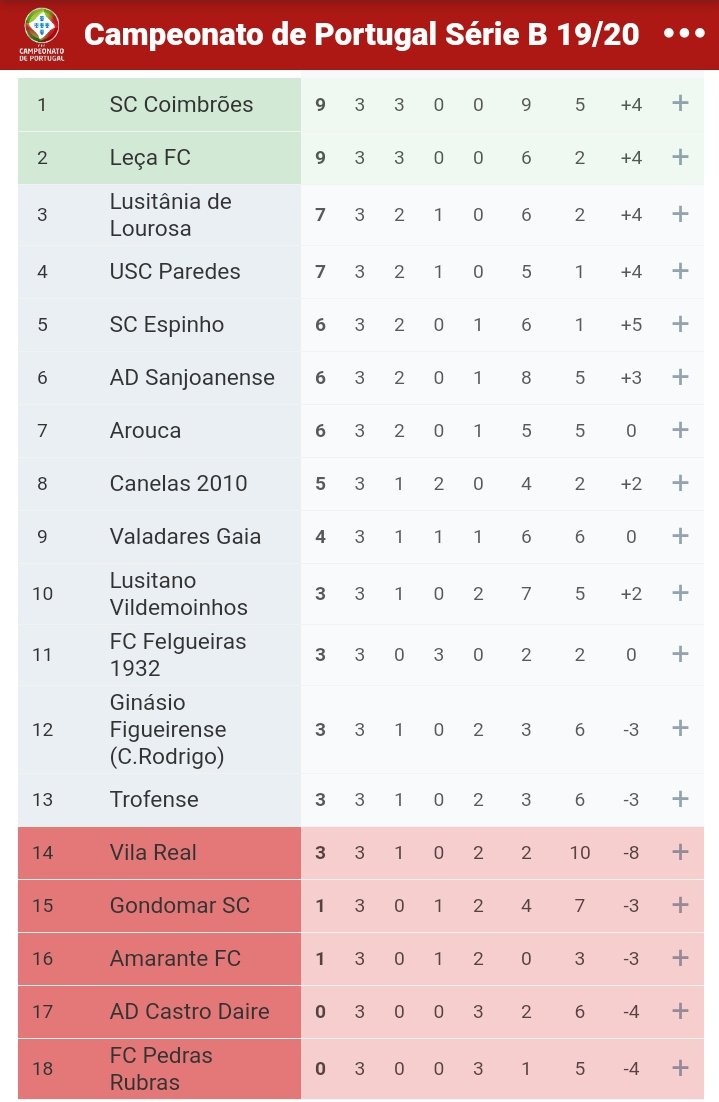The width and height of the screenshot is (719, 1102).
Task: Open Amarante FC team entry
Action: pyautogui.click(x=175, y=958)
